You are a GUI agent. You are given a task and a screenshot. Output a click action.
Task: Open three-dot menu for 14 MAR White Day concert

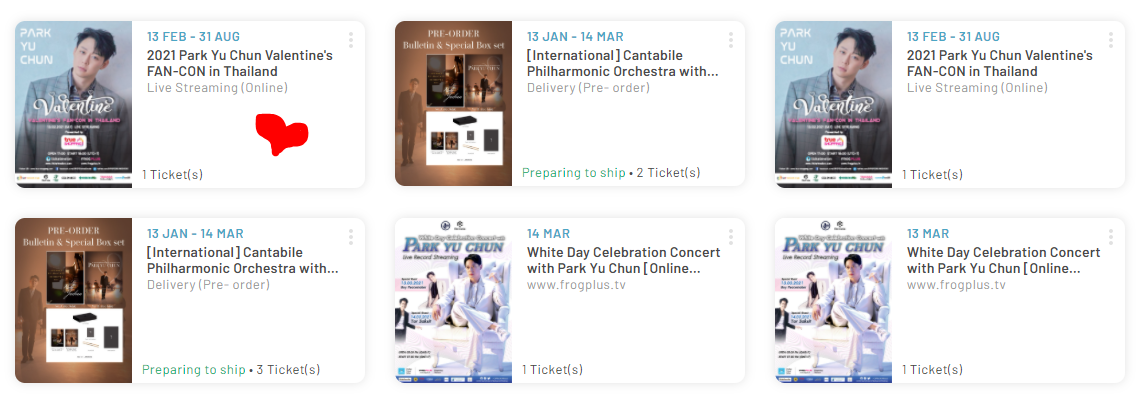click(731, 237)
